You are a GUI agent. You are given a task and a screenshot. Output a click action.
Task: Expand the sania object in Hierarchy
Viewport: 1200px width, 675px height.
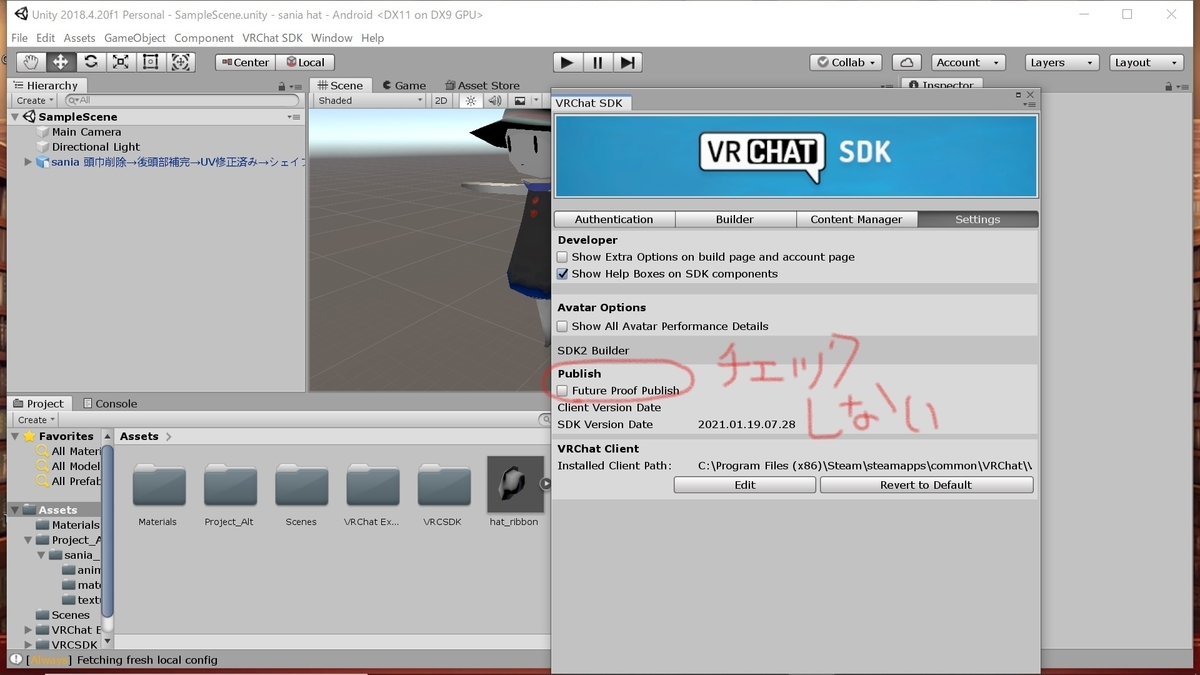point(28,162)
